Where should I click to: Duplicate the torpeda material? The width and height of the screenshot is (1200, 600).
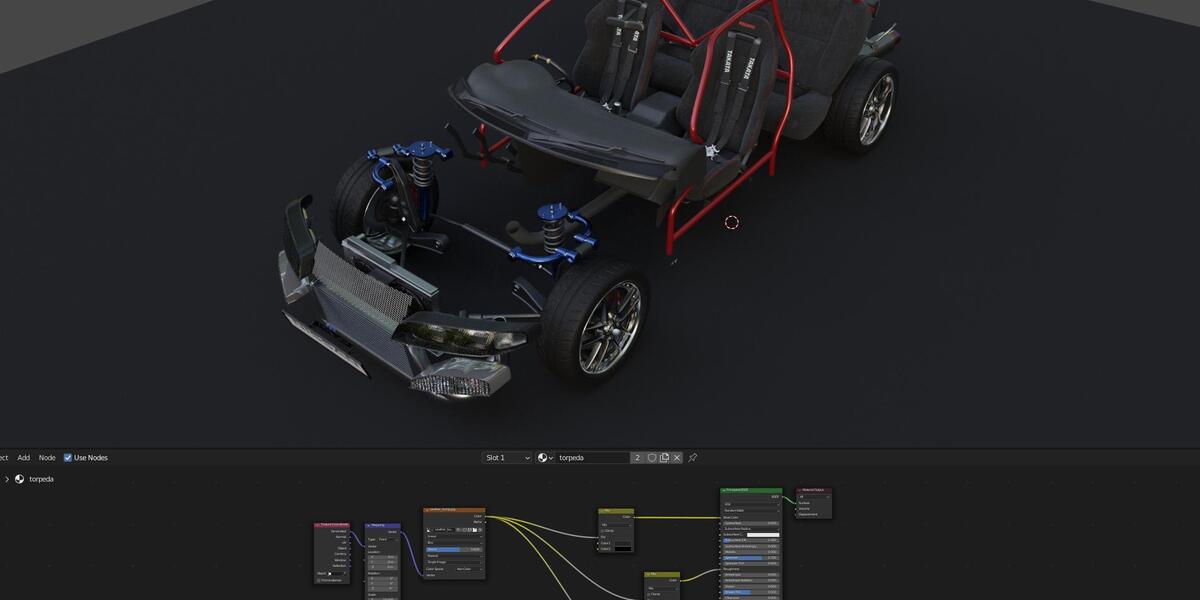664,457
